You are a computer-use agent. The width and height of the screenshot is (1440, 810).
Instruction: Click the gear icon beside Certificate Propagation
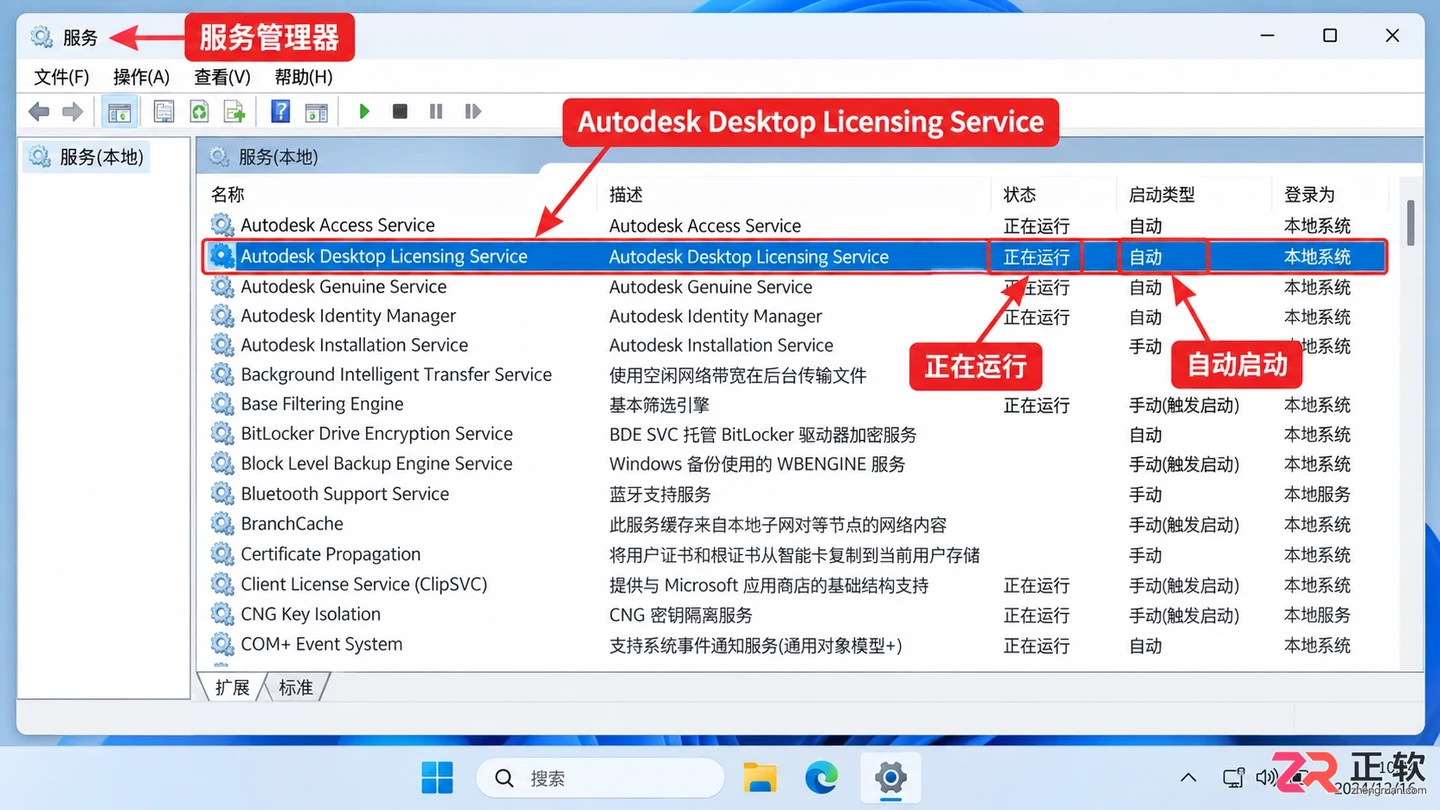pos(222,554)
